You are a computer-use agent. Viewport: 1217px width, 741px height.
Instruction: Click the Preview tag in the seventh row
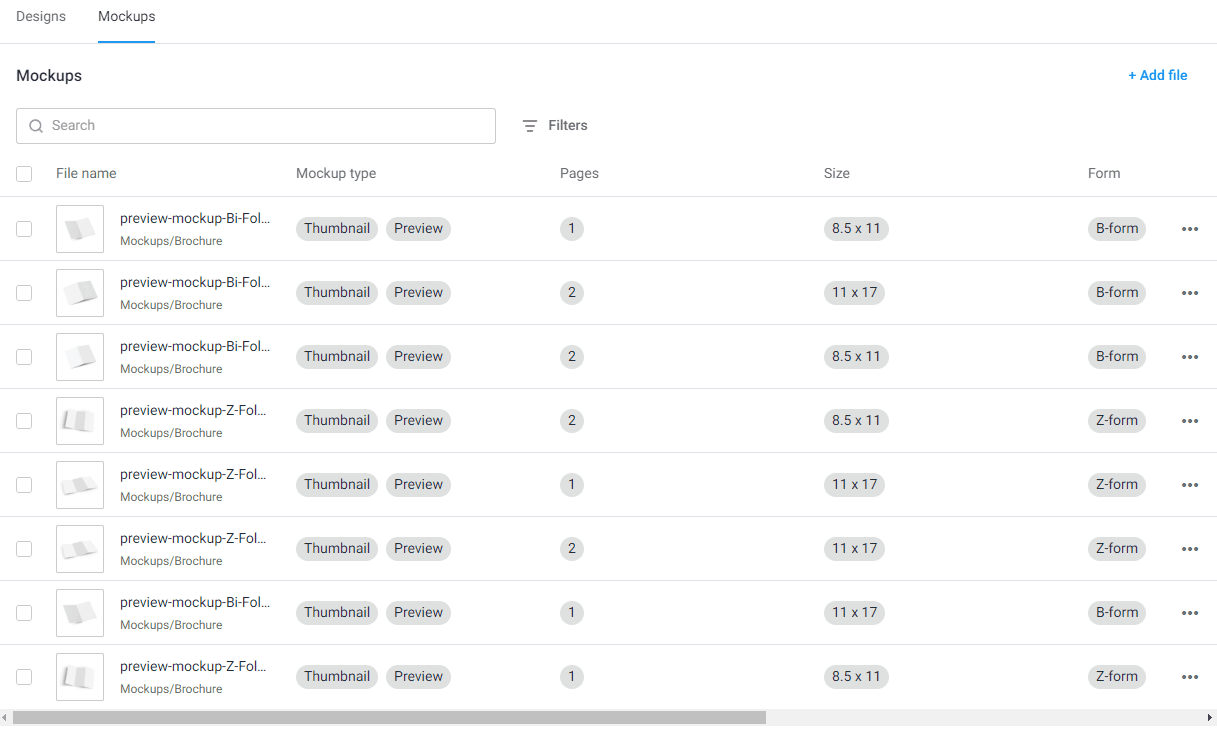coord(418,613)
